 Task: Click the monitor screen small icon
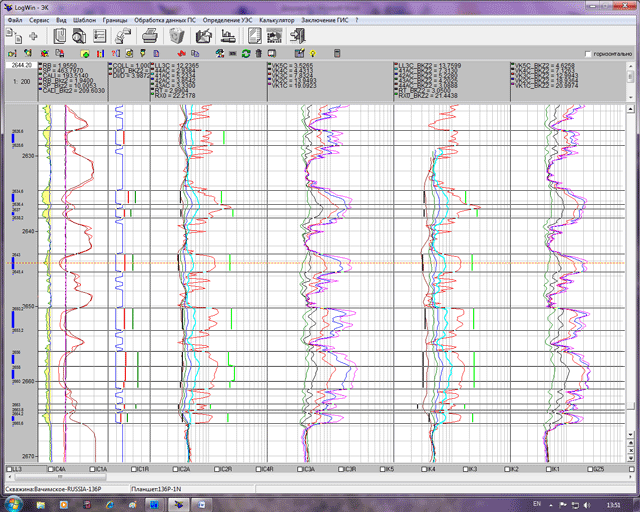click(x=271, y=53)
